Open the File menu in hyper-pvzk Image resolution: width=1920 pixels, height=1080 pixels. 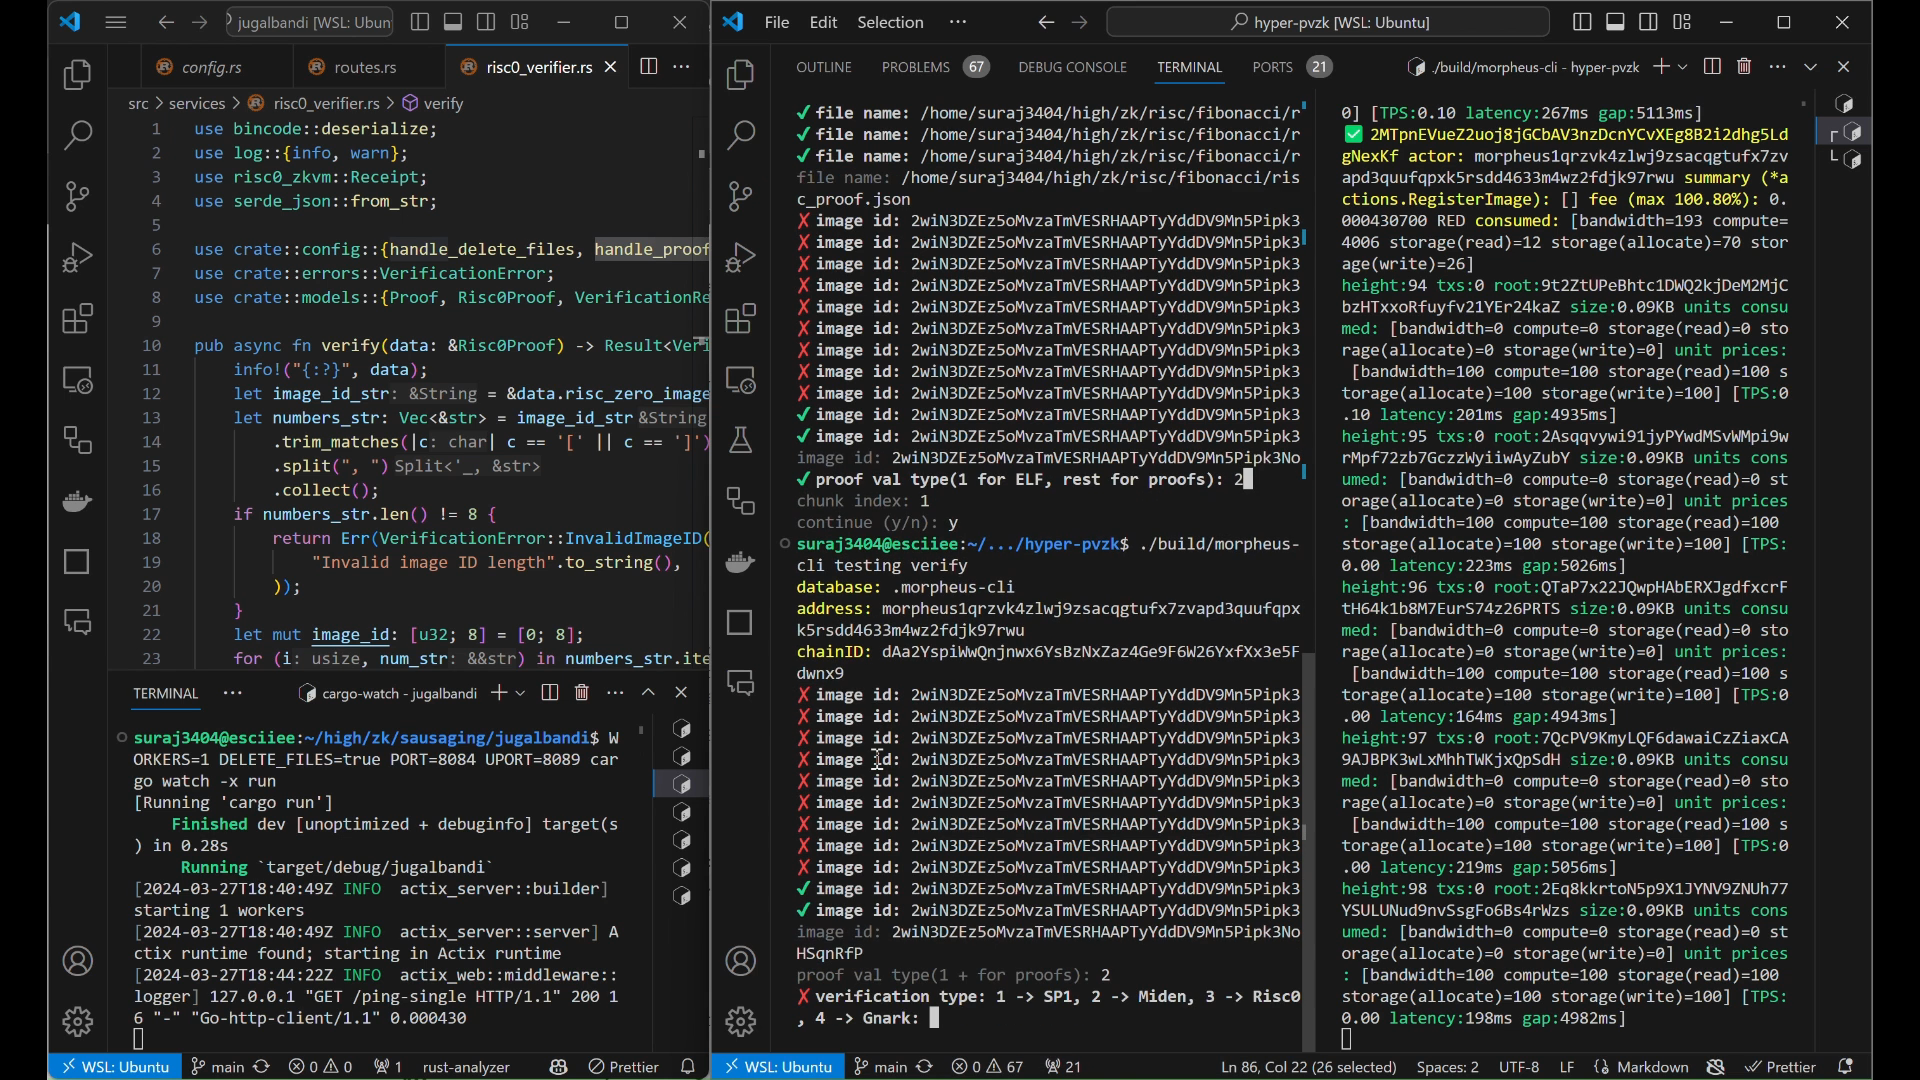click(x=777, y=22)
